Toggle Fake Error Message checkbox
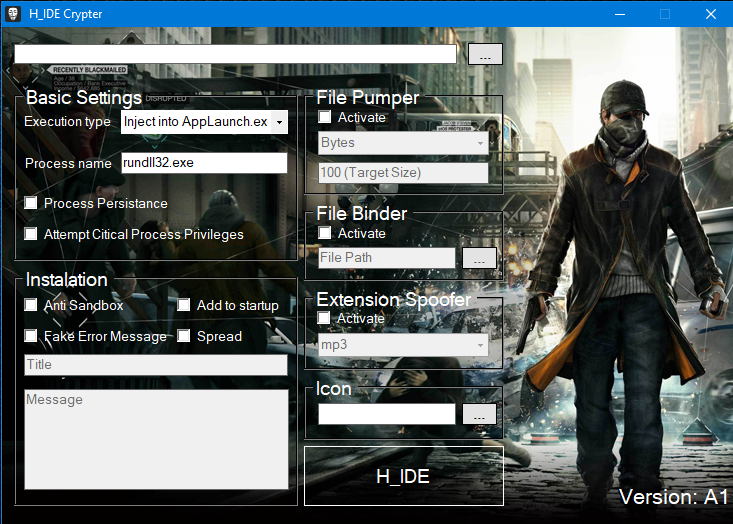Viewport: 733px width, 524px height. (x=31, y=336)
